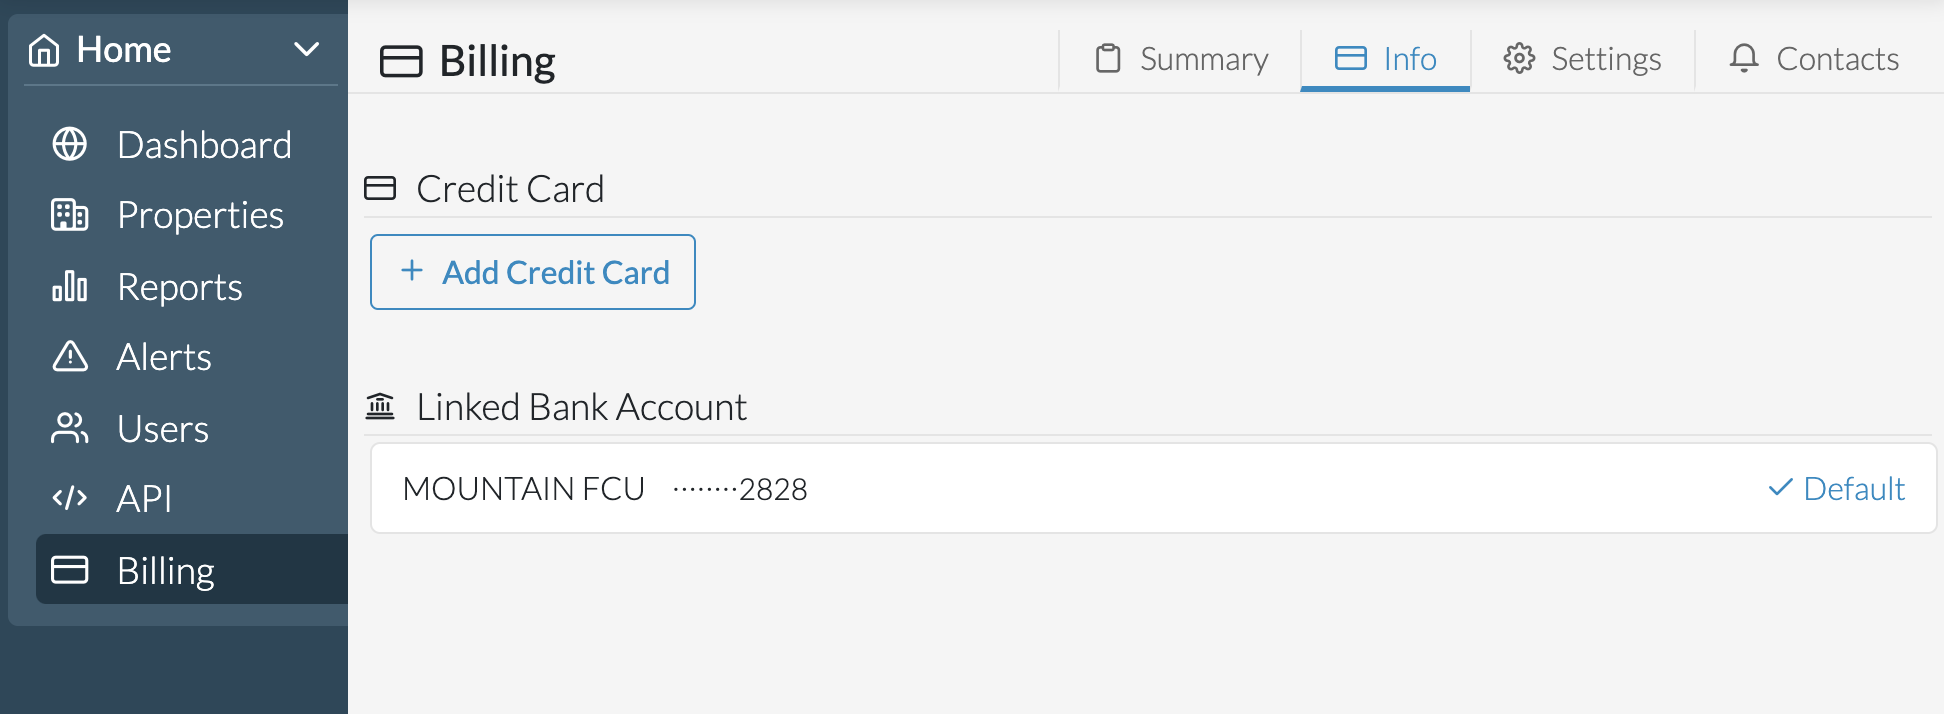This screenshot has width=1944, height=714.
Task: Open the Users section from the sidebar
Action: (162, 428)
